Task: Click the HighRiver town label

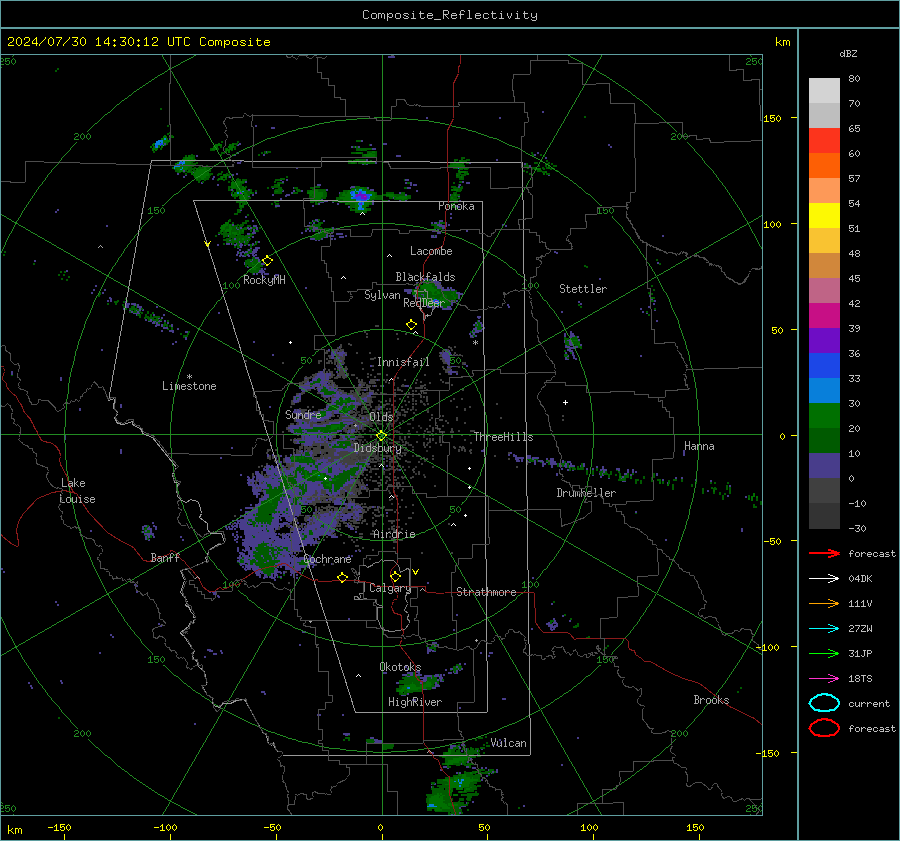Action: (415, 702)
